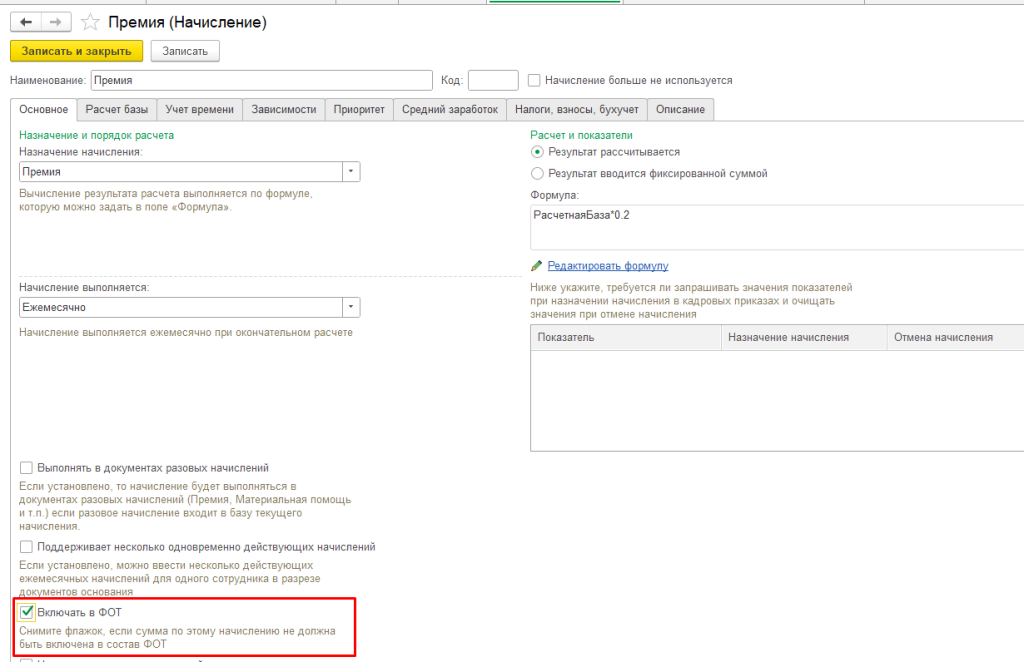Screen dimensions: 1024x662
Task: Go to the 'Средний заработок' tab
Action: point(449,110)
